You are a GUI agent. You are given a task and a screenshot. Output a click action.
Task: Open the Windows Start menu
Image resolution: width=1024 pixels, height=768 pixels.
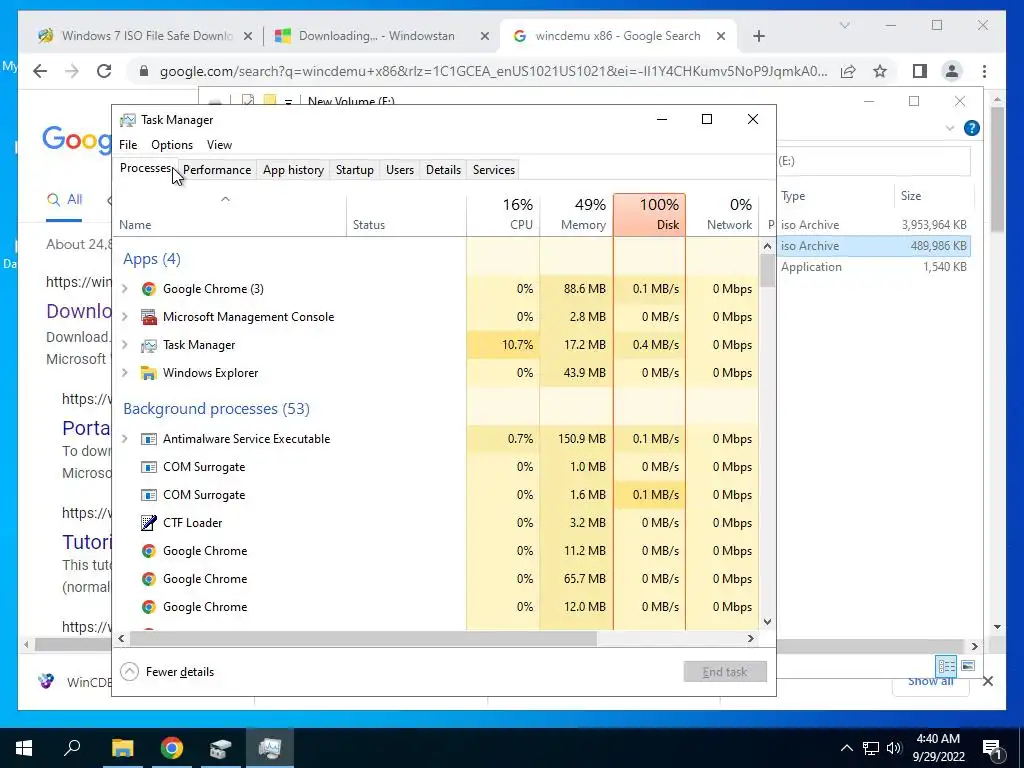click(x=24, y=748)
